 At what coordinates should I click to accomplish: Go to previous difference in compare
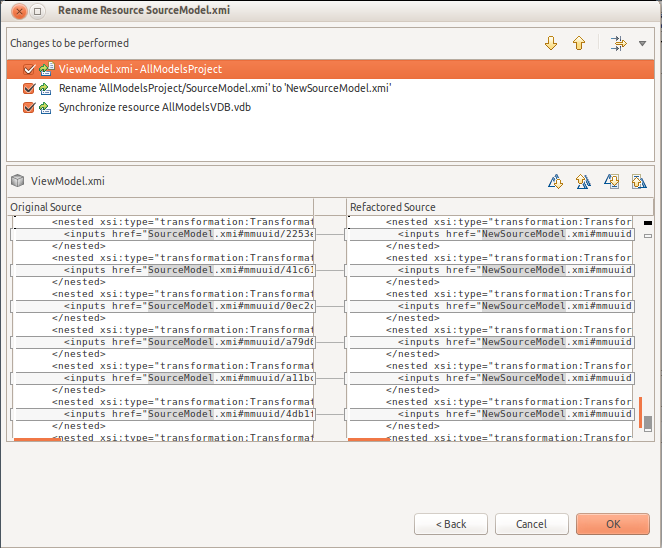[x=583, y=181]
